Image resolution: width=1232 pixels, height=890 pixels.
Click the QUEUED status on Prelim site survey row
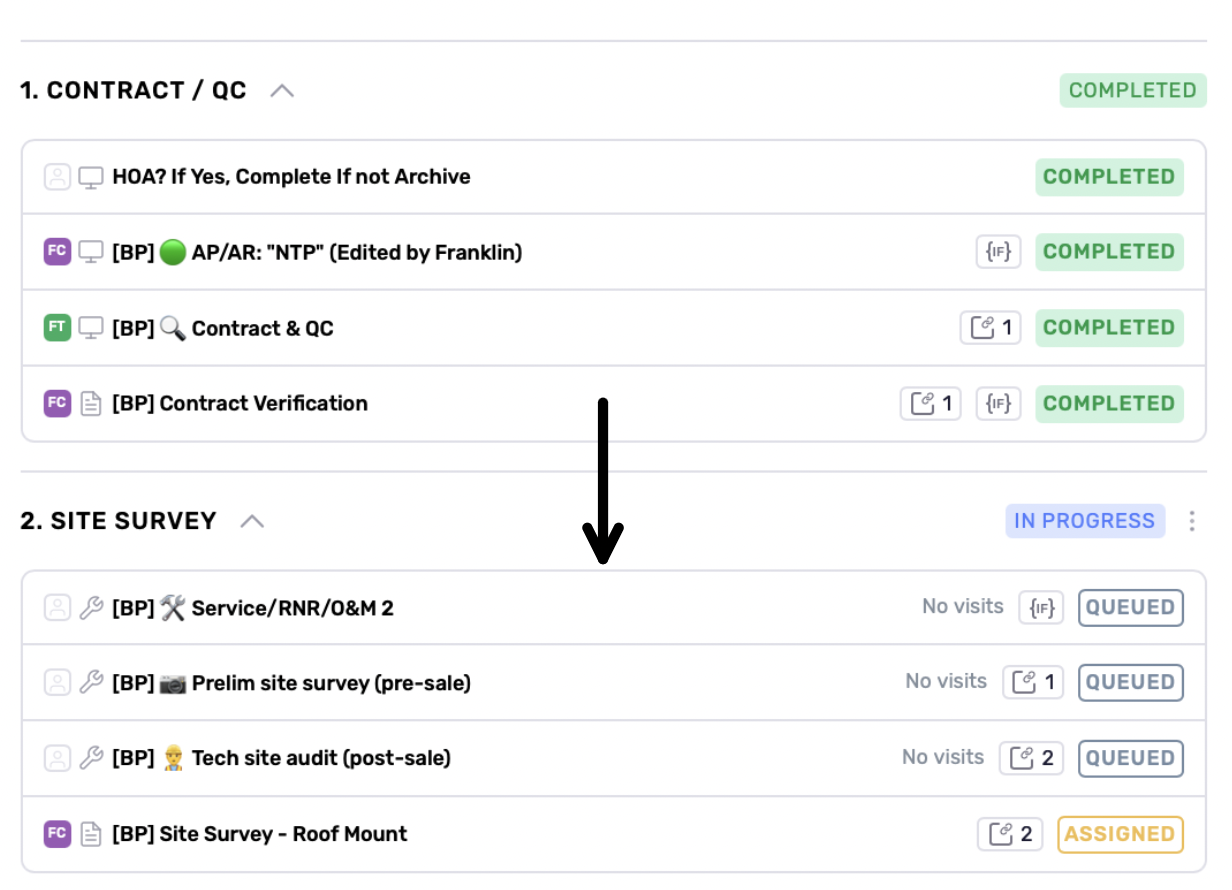click(x=1130, y=682)
